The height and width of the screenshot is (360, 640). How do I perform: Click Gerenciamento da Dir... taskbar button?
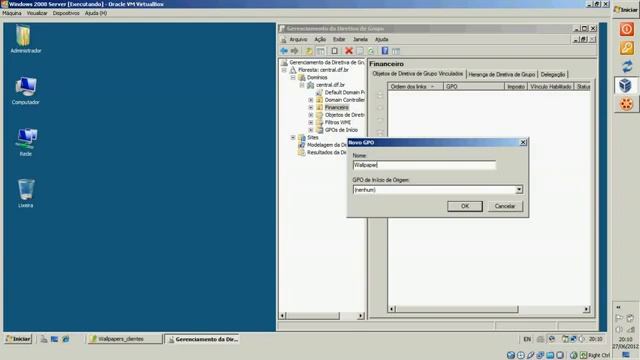tap(202, 339)
